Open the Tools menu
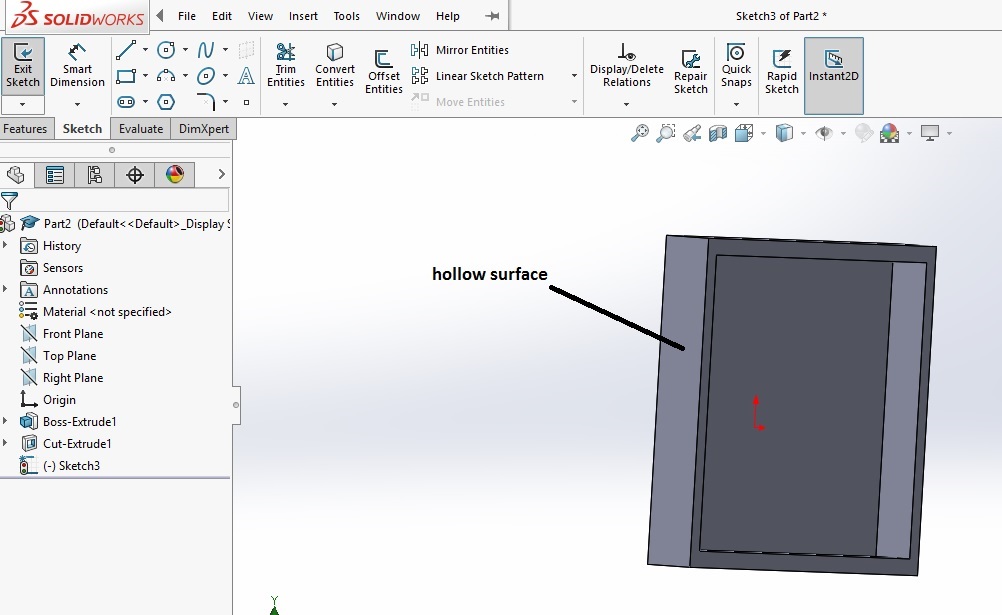 346,16
